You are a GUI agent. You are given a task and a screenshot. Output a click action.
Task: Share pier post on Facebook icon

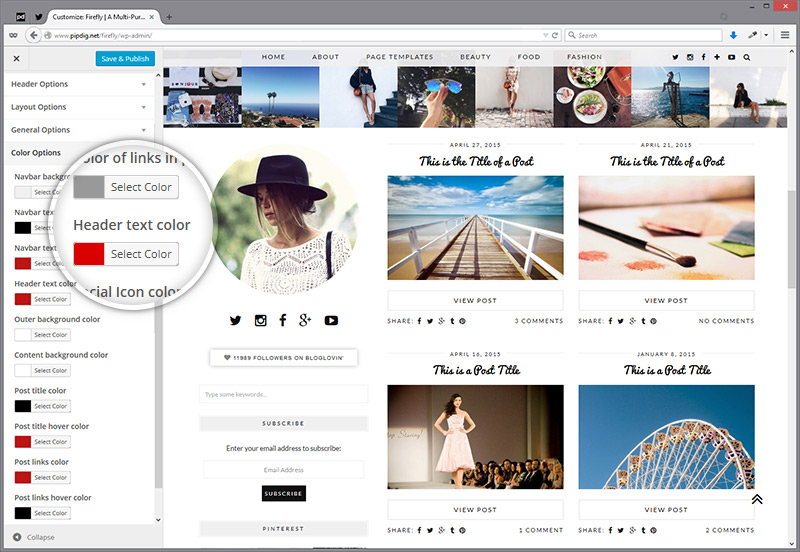click(419, 321)
